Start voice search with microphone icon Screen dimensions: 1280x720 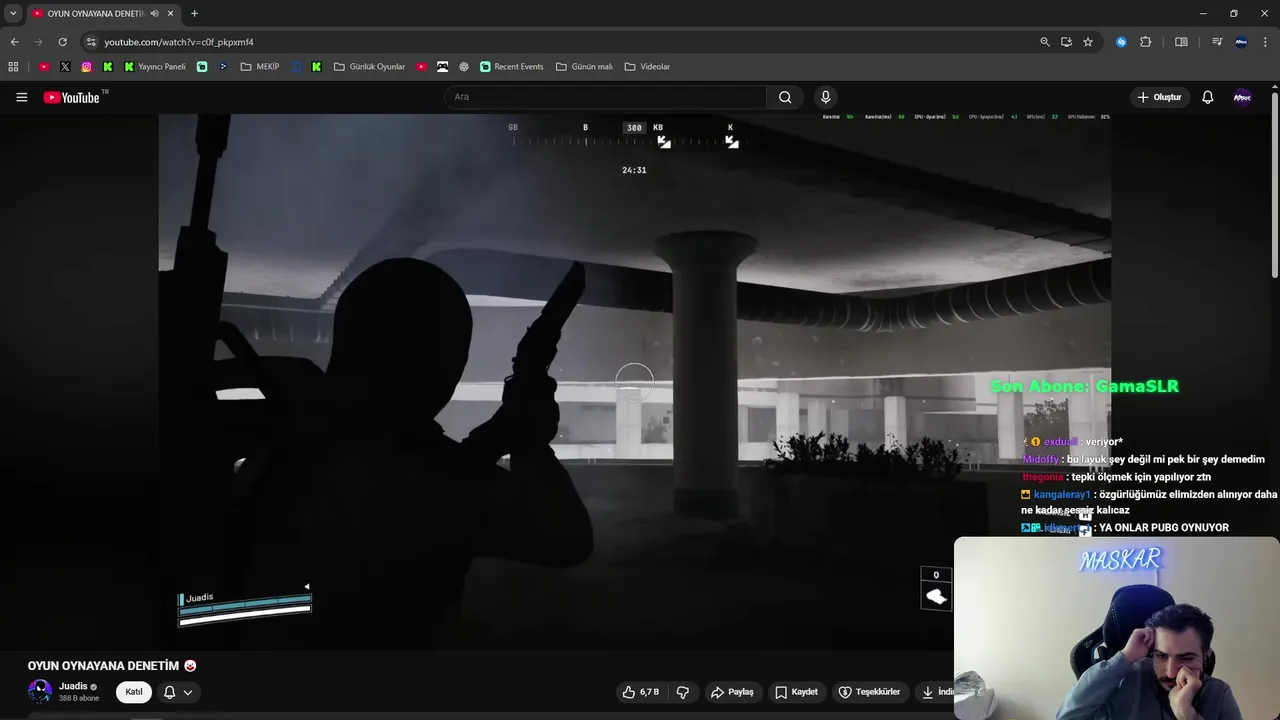pos(825,97)
